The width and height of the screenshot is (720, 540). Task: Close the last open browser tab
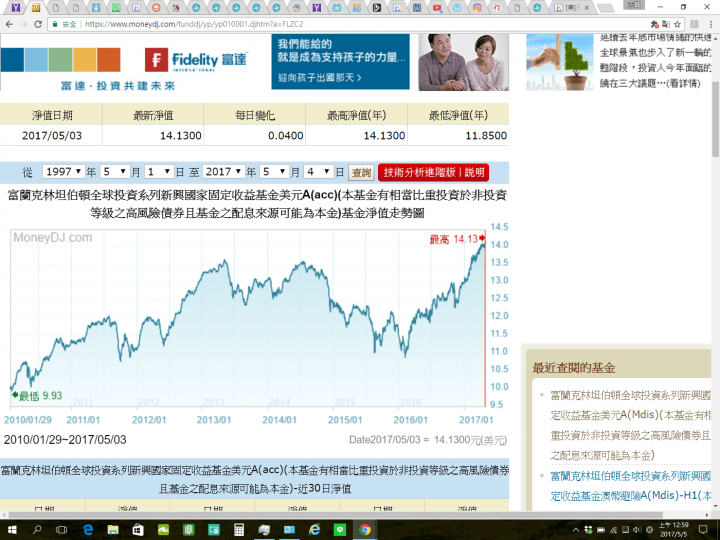tap(586, 7)
